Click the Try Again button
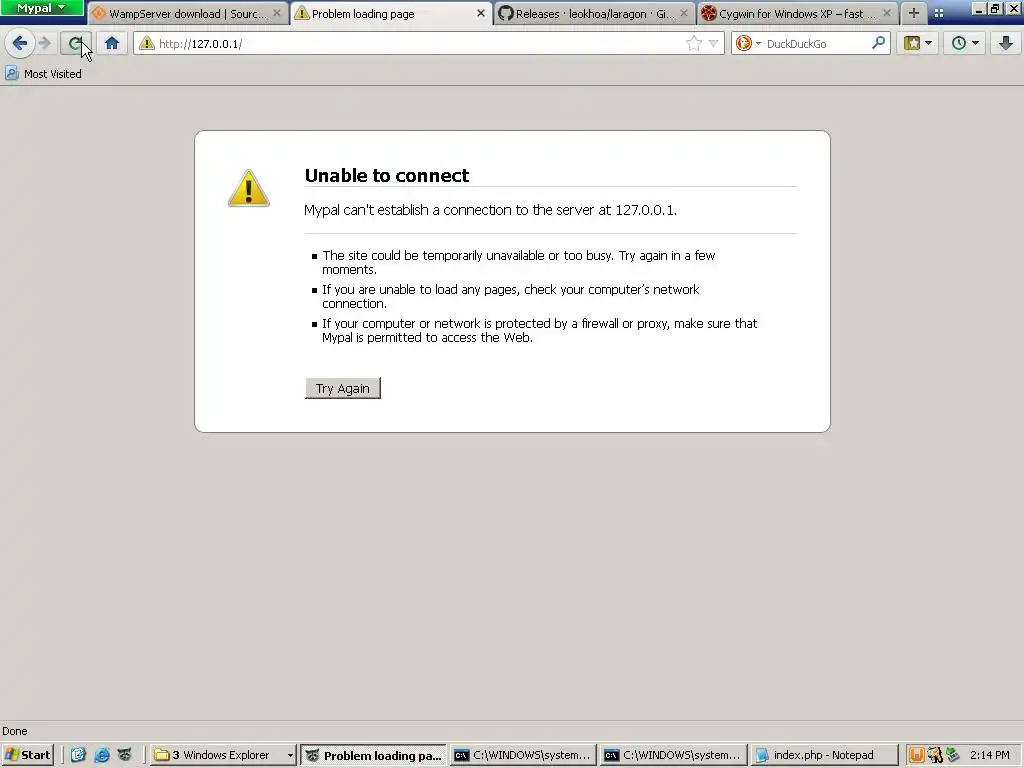 (x=343, y=388)
